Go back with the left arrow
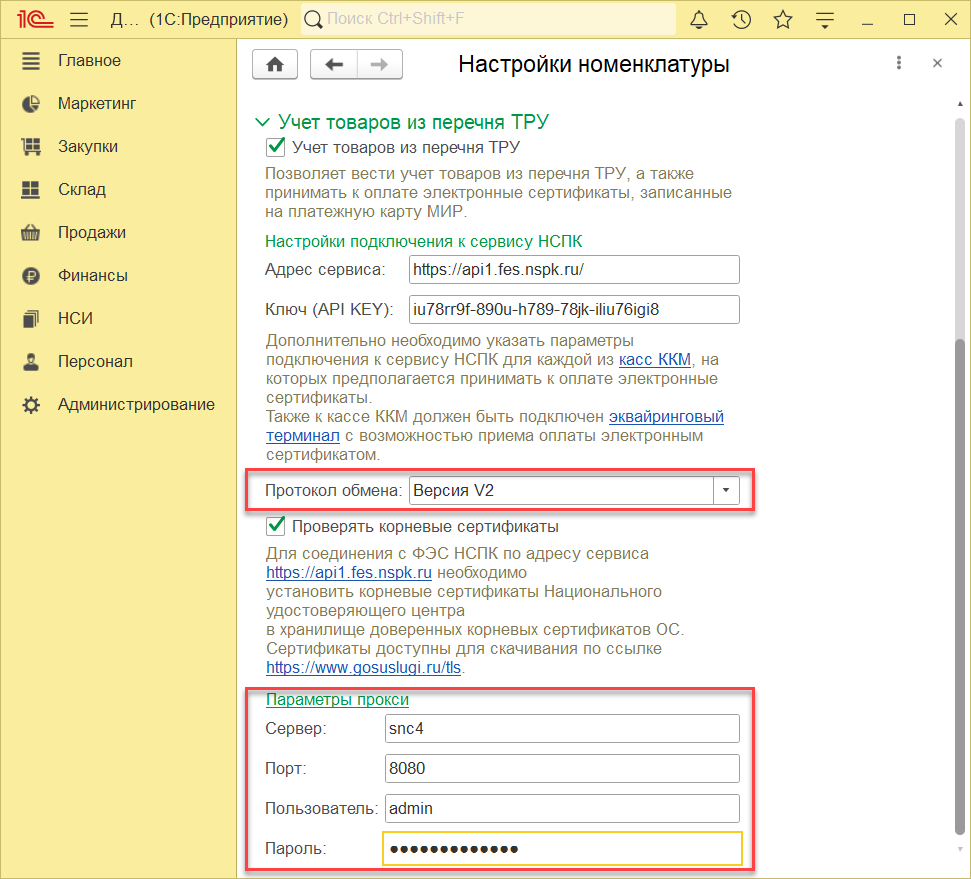The image size is (971, 879). pos(334,64)
